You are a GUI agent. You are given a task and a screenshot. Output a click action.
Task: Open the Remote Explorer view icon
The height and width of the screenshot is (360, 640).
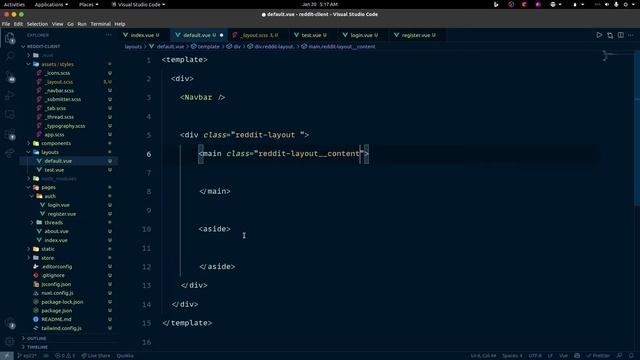(10, 115)
